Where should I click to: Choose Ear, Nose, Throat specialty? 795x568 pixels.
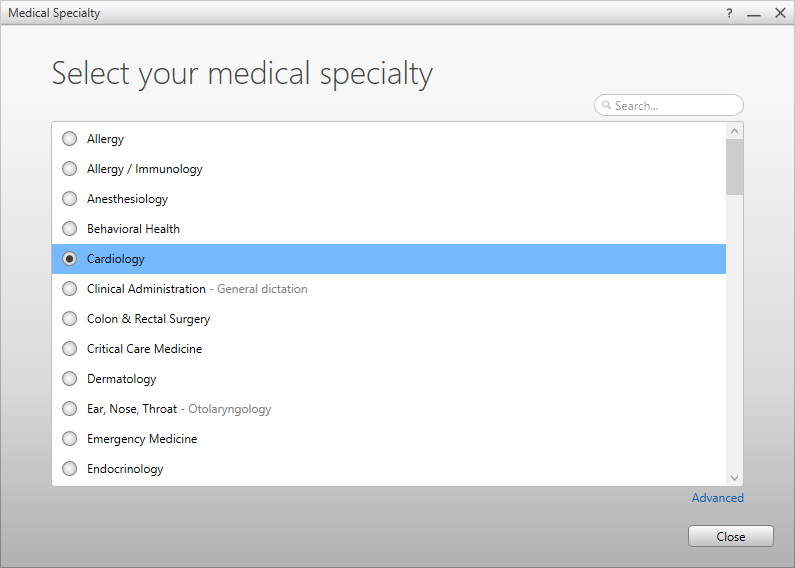tap(69, 409)
